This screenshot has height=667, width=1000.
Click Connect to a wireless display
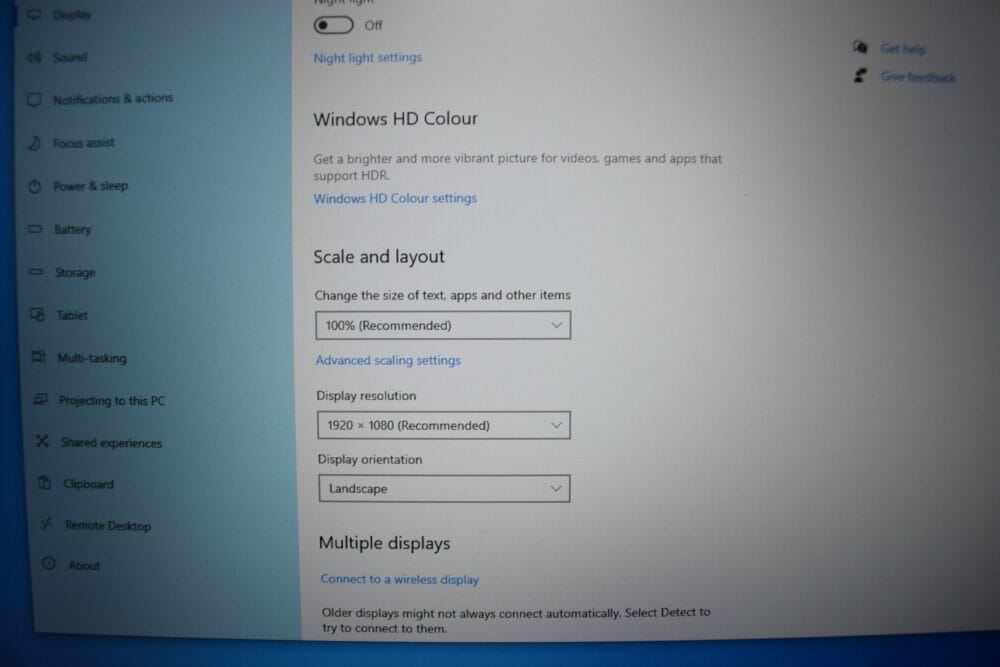click(x=400, y=579)
